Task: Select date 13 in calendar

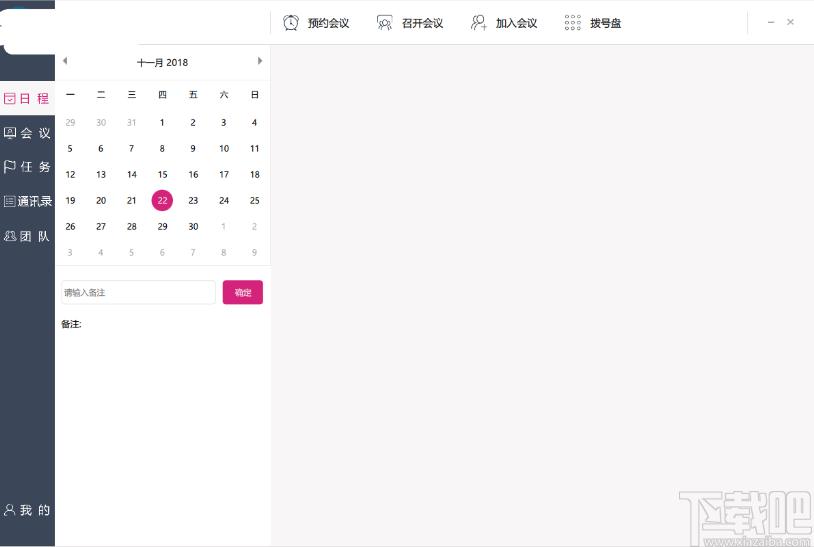Action: pyautogui.click(x=101, y=174)
